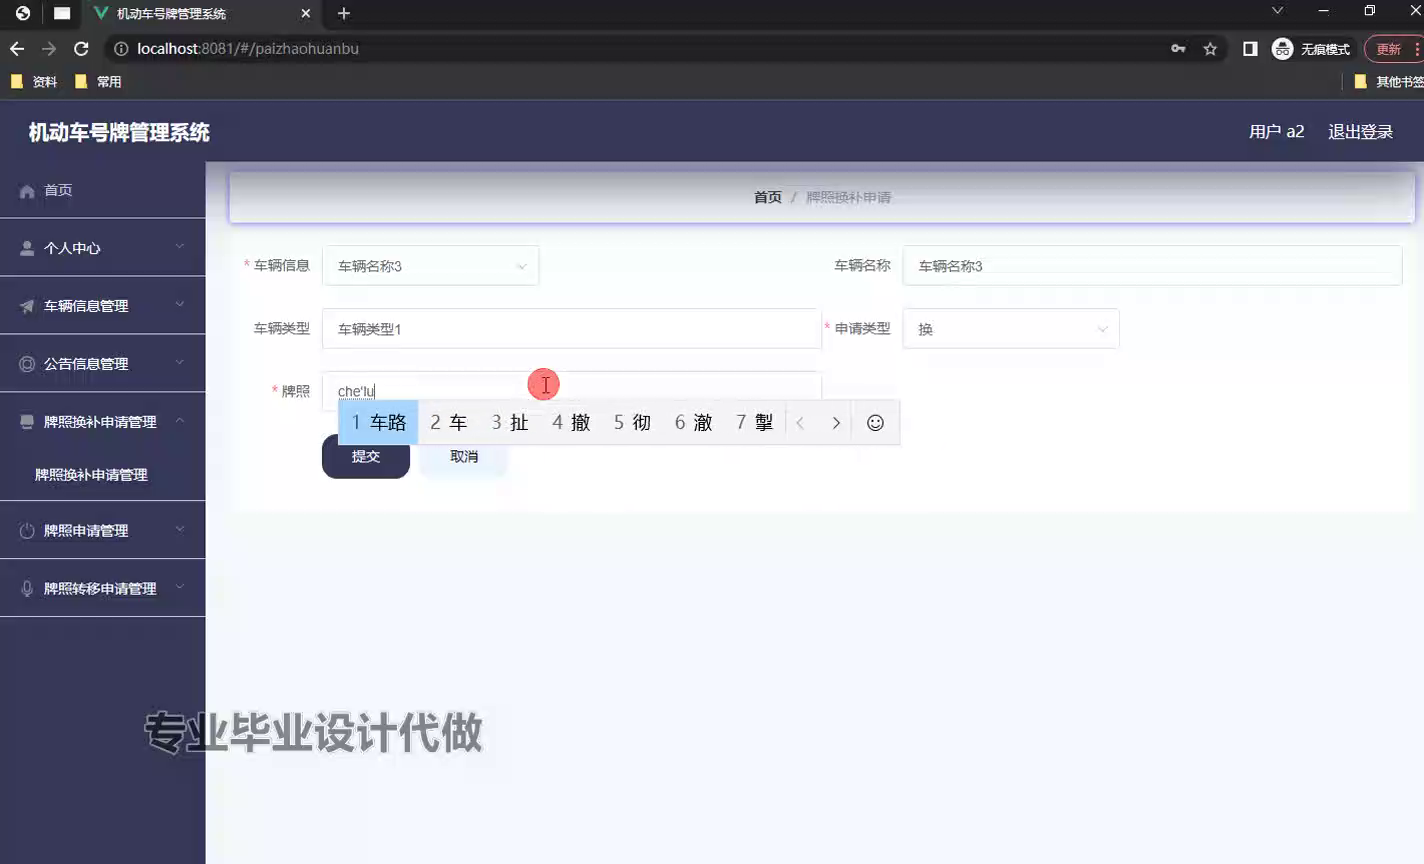
Task: Collapse the 牌照换补申请管理 menu arrow
Action: pyautogui.click(x=180, y=420)
